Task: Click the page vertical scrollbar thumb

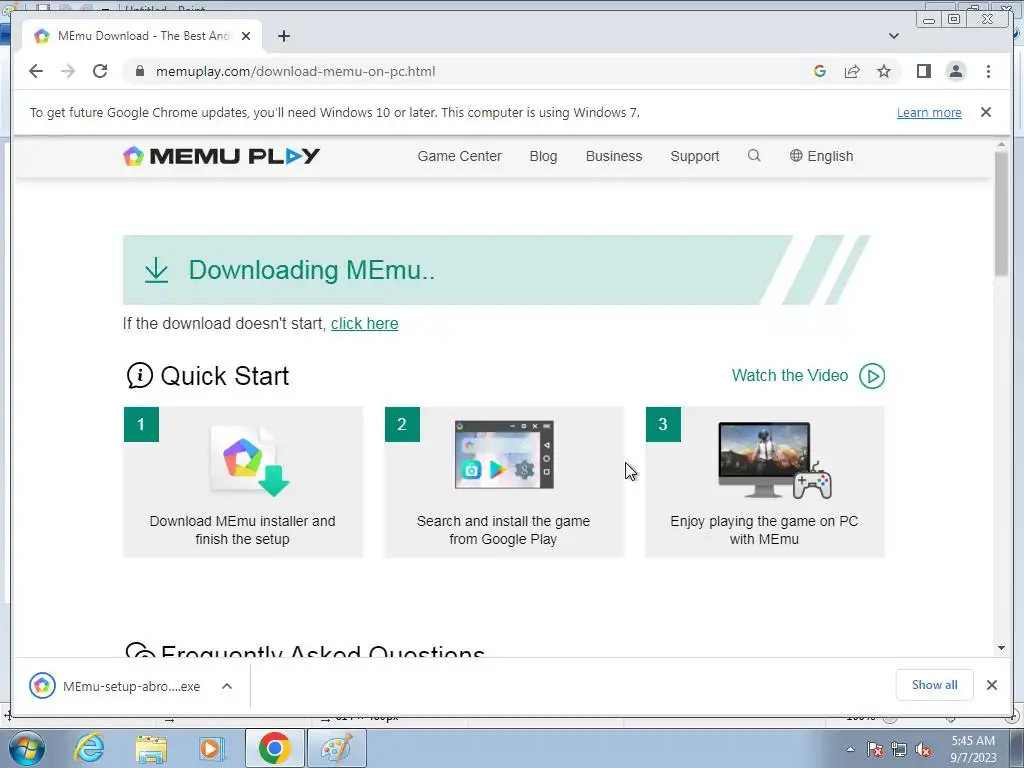Action: click(1002, 212)
